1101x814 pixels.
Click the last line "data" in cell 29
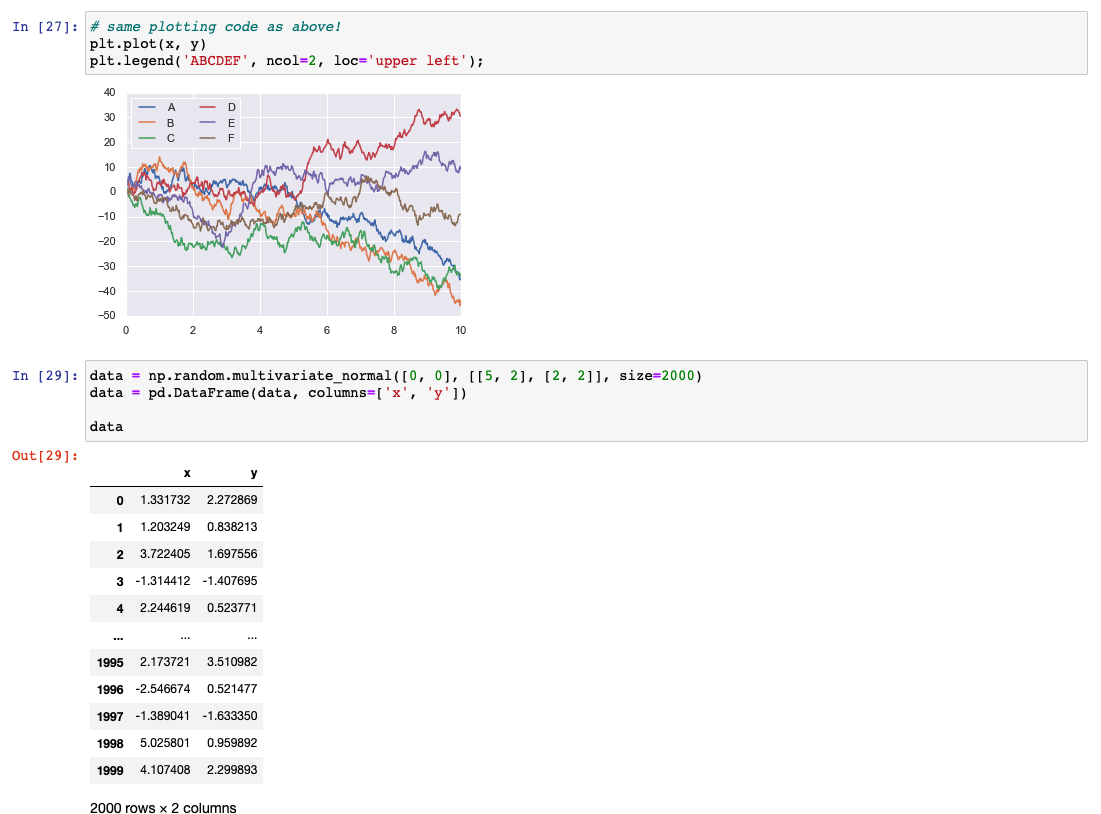(x=107, y=426)
